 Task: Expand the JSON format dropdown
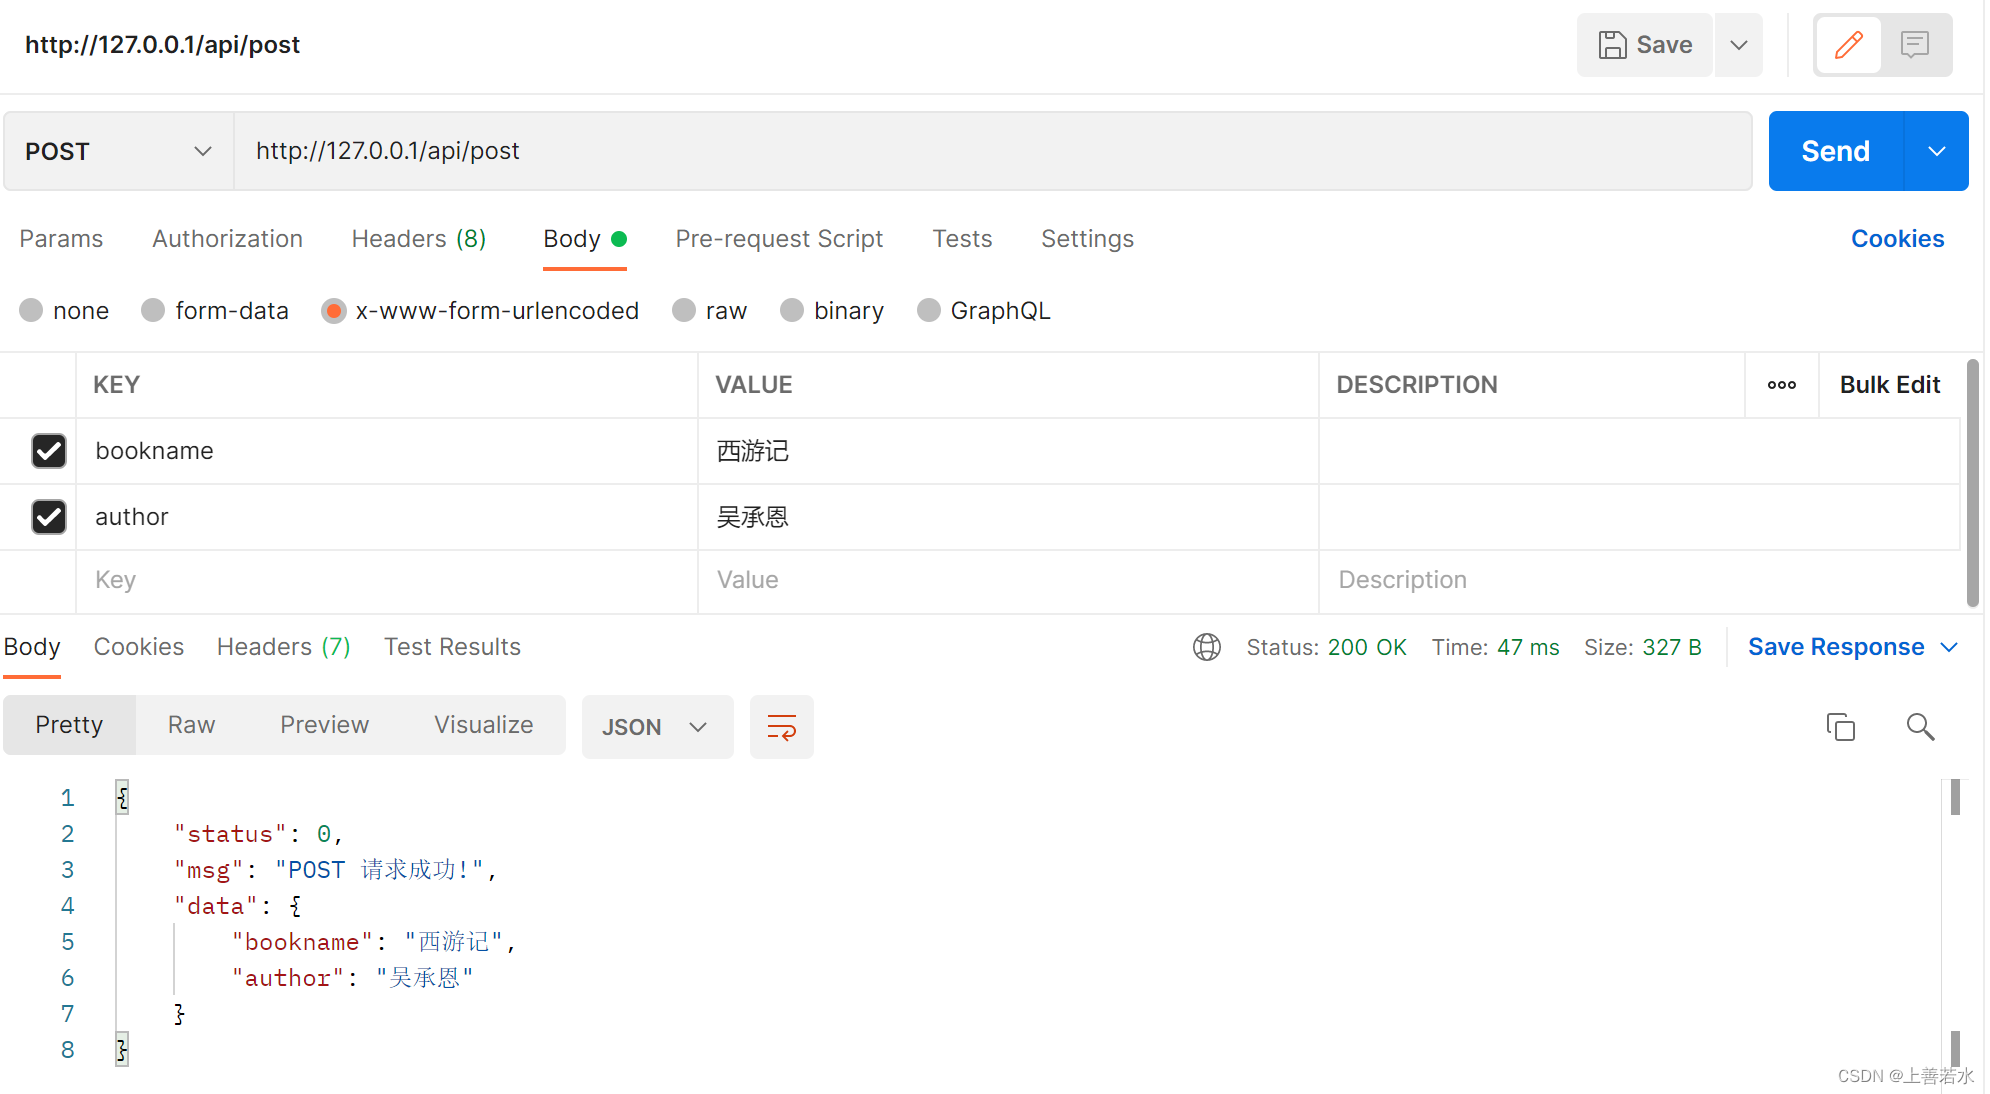657,727
